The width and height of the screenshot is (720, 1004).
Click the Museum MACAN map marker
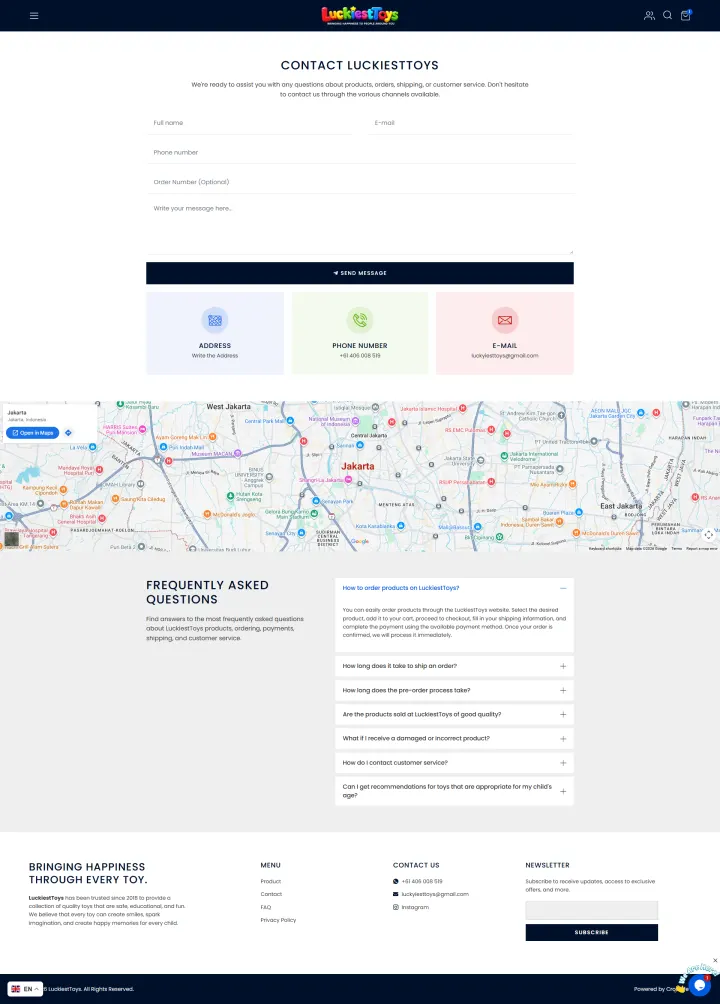(238, 453)
